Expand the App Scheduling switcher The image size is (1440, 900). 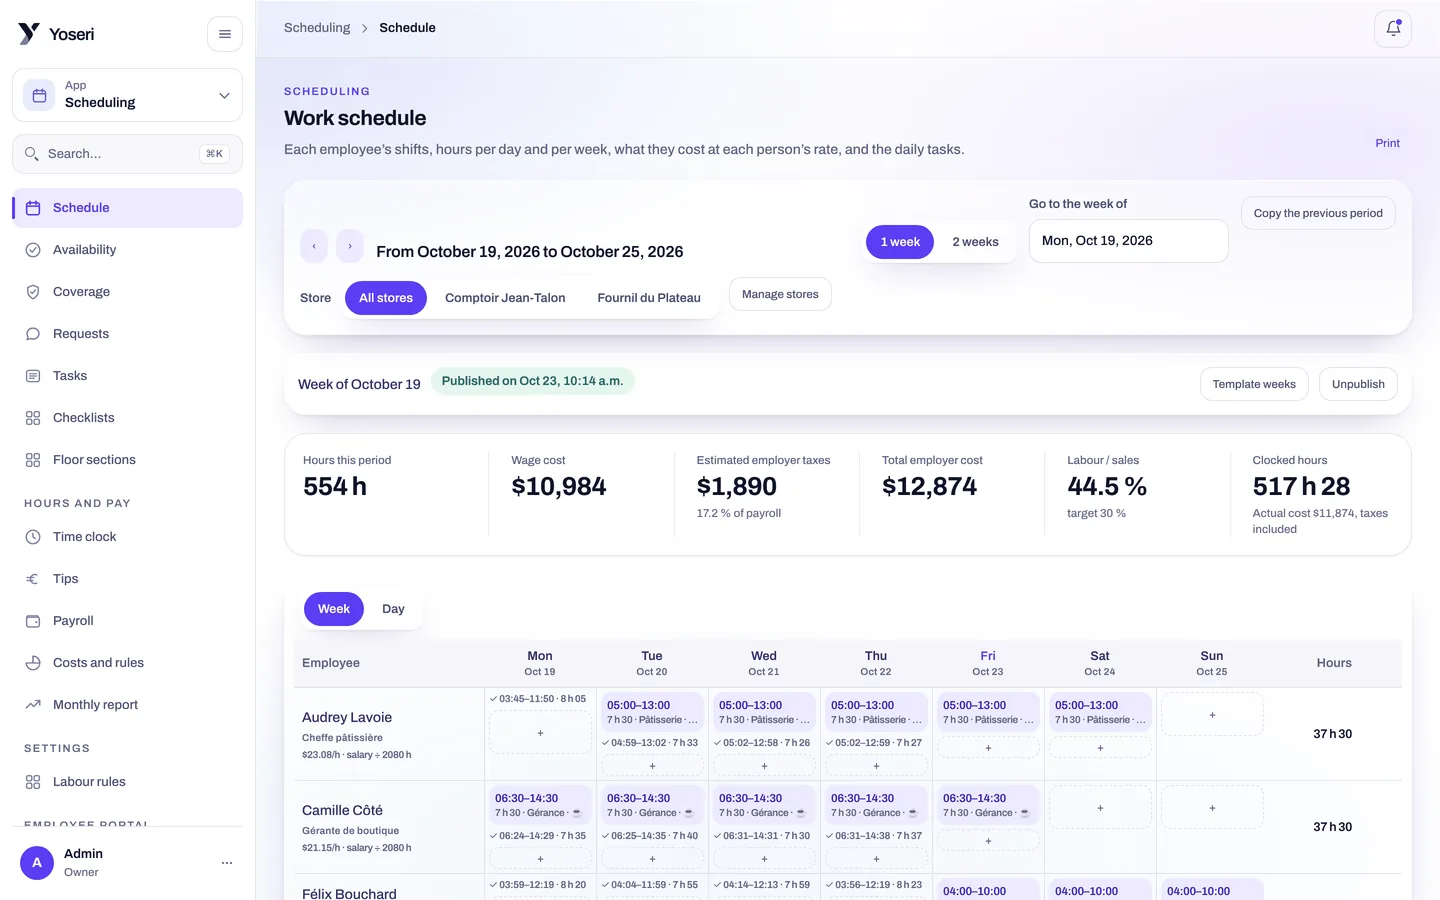click(128, 95)
